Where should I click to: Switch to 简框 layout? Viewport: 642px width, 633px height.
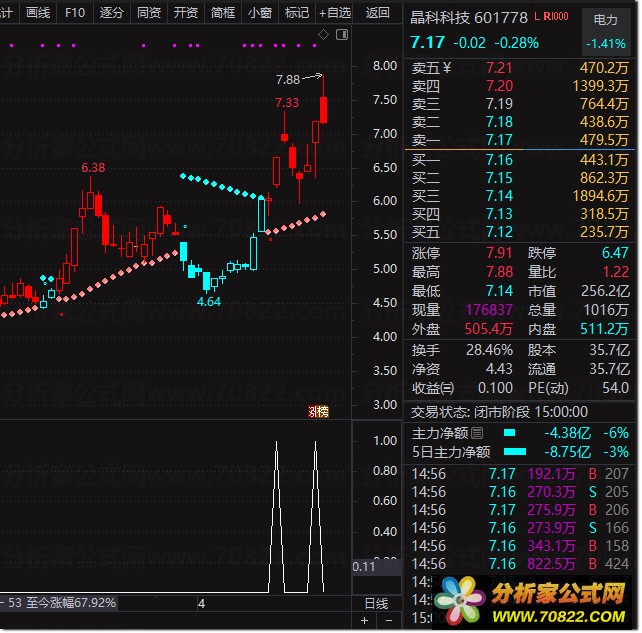point(223,13)
